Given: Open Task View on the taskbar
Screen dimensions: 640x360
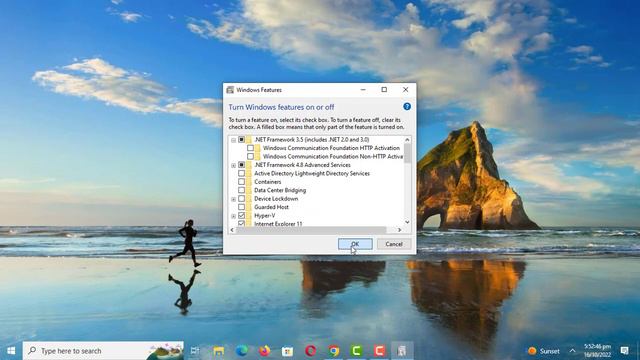Looking at the screenshot, I should click(195, 351).
